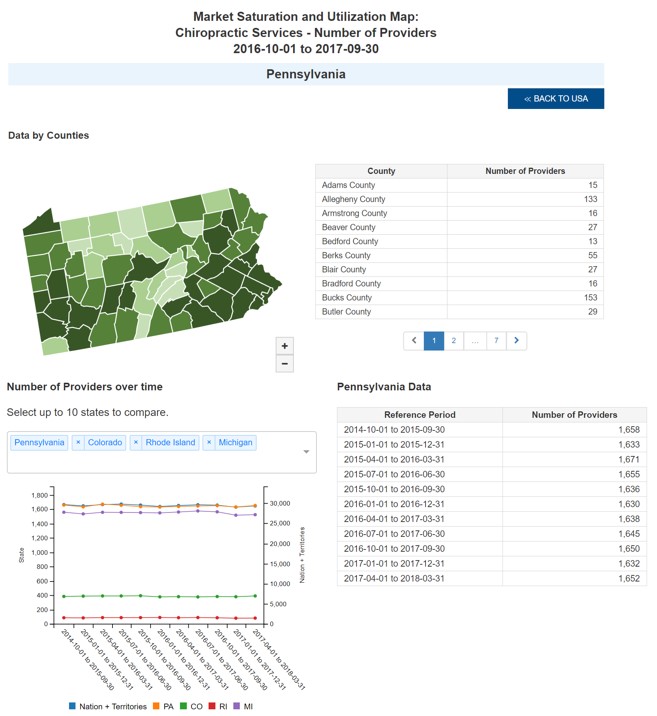The image size is (657, 716).
Task: Zoom in on the Pennsylvania map
Action: [x=285, y=346]
